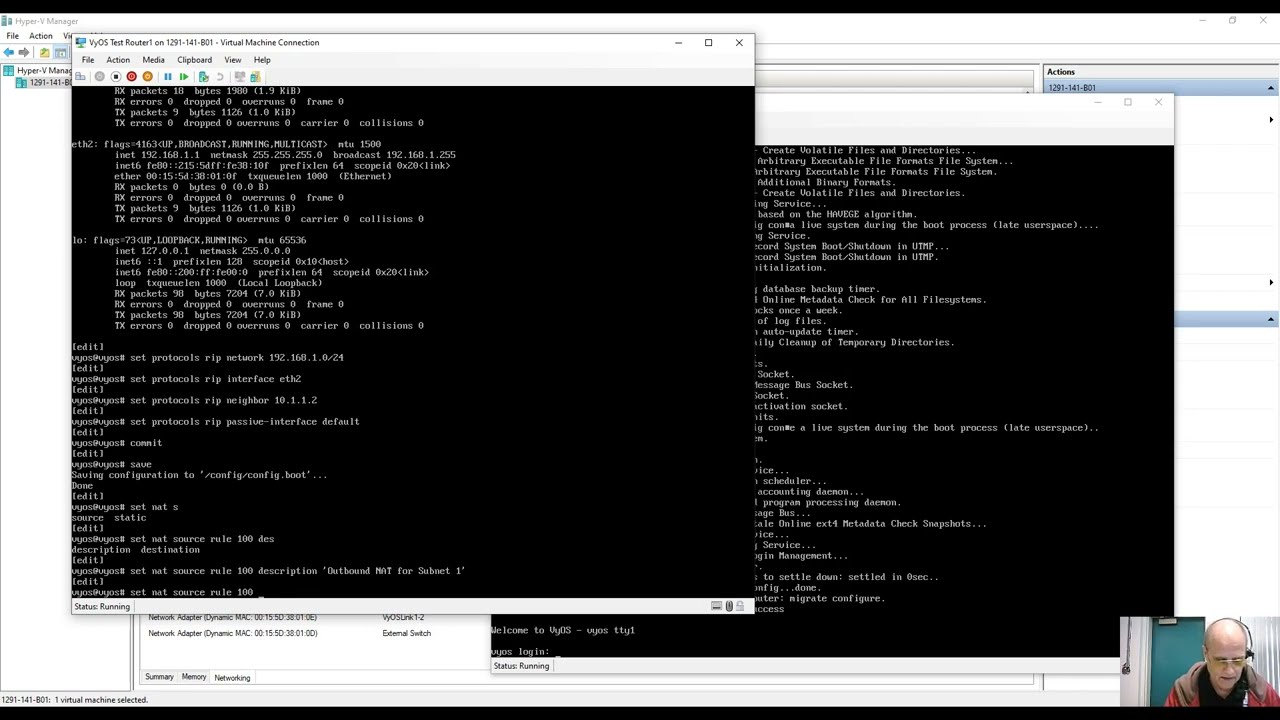Click the keyboard status icon in VM window

click(x=716, y=606)
